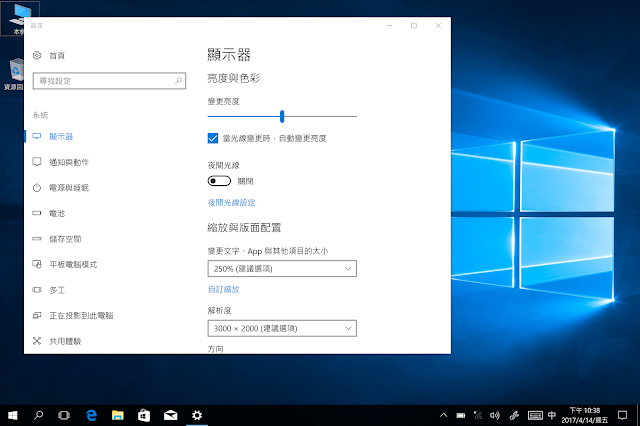
Task: Click in the 尋找設定 search field
Action: pyautogui.click(x=109, y=81)
